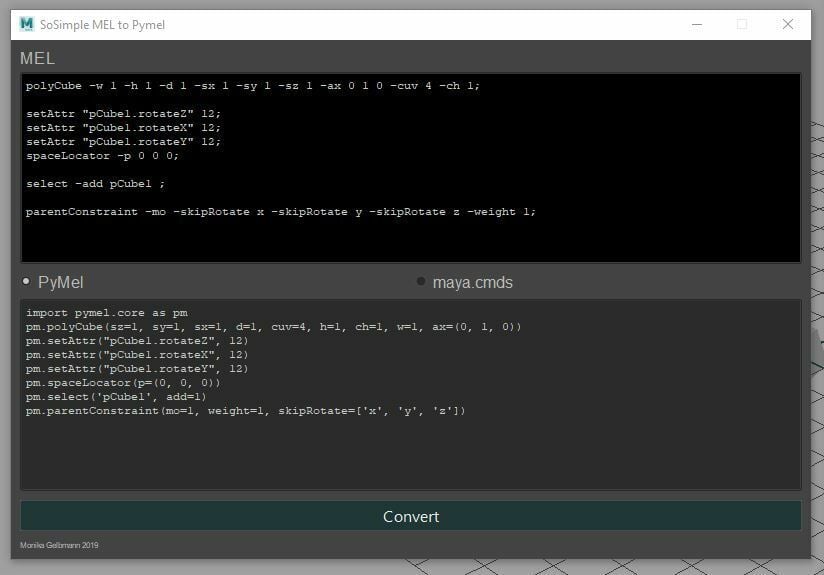824x575 pixels.
Task: Click the spaceLocator -p 0 0 0; line
Action: point(102,156)
